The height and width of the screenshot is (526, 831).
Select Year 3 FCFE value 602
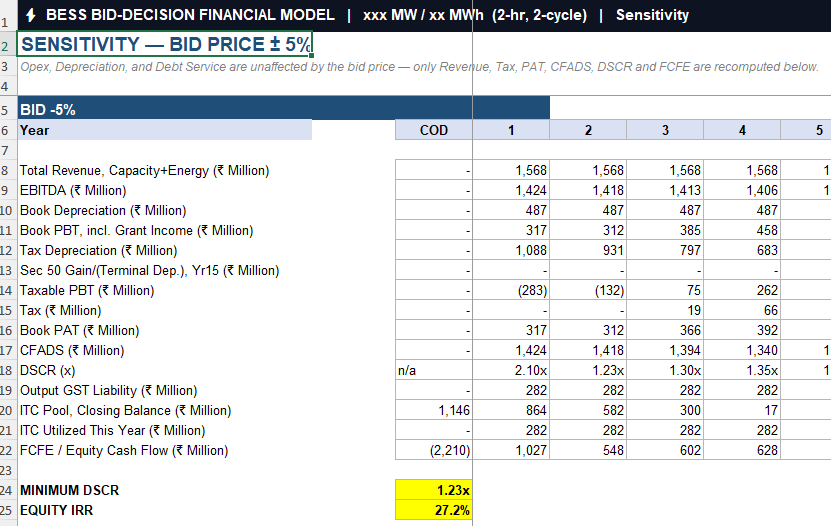click(665, 451)
